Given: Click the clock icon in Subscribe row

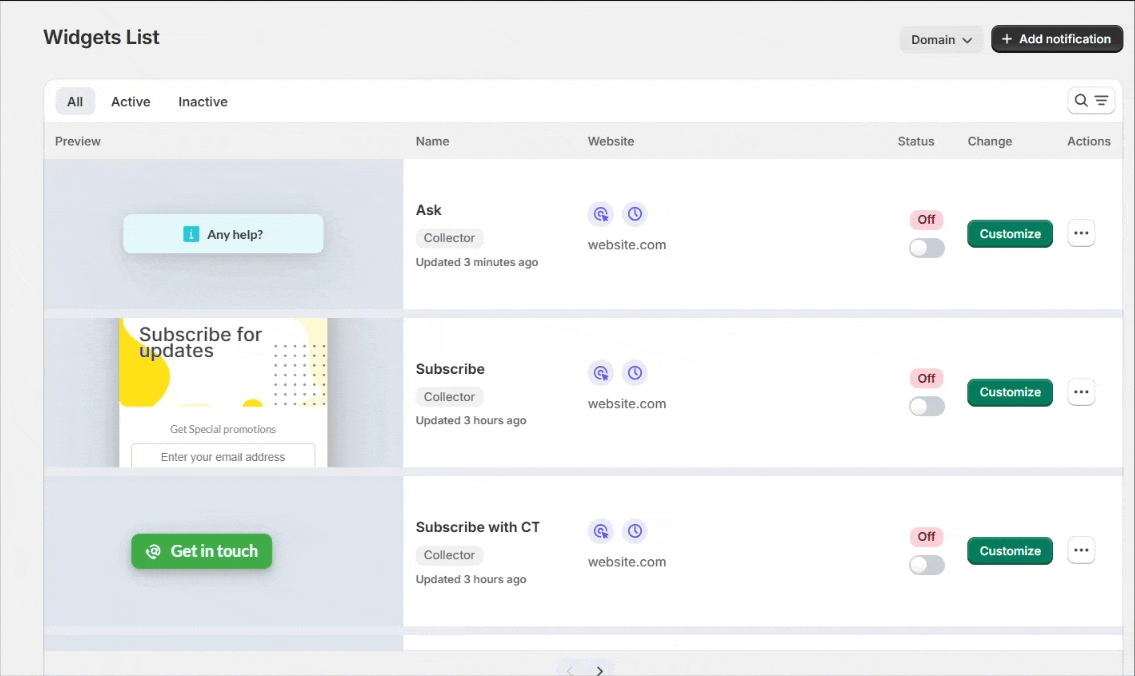Looking at the screenshot, I should (634, 373).
